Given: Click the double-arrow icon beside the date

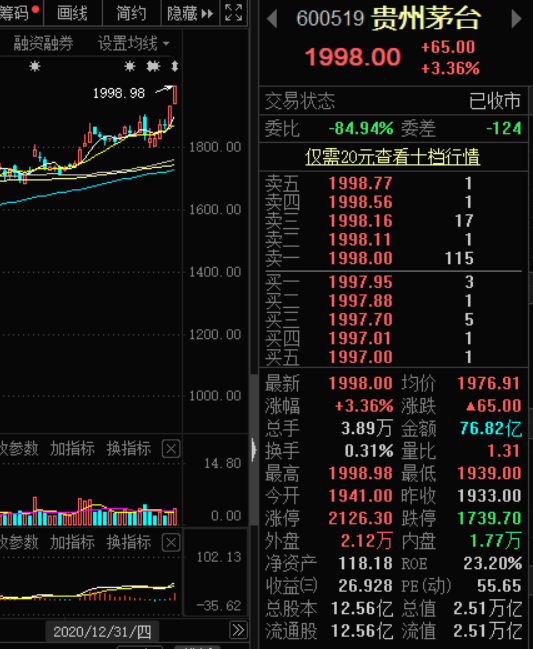Looking at the screenshot, I should coord(238,630).
